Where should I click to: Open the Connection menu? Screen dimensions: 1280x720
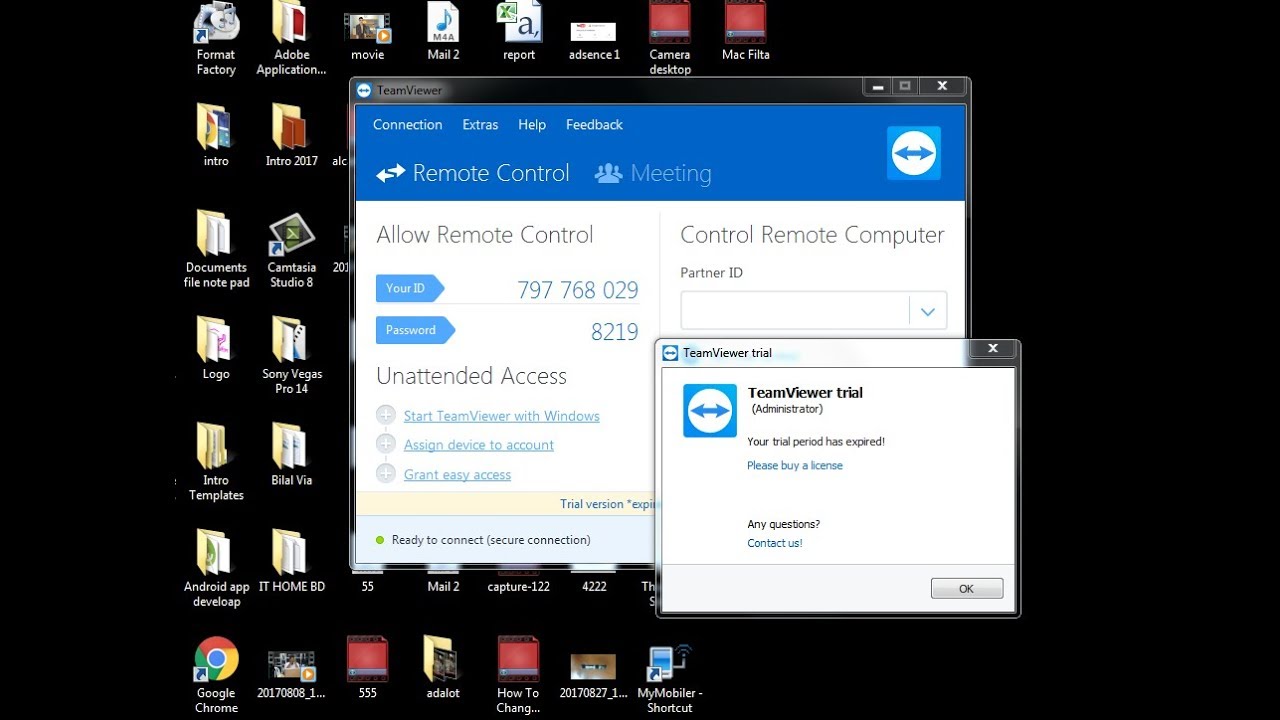tap(407, 125)
